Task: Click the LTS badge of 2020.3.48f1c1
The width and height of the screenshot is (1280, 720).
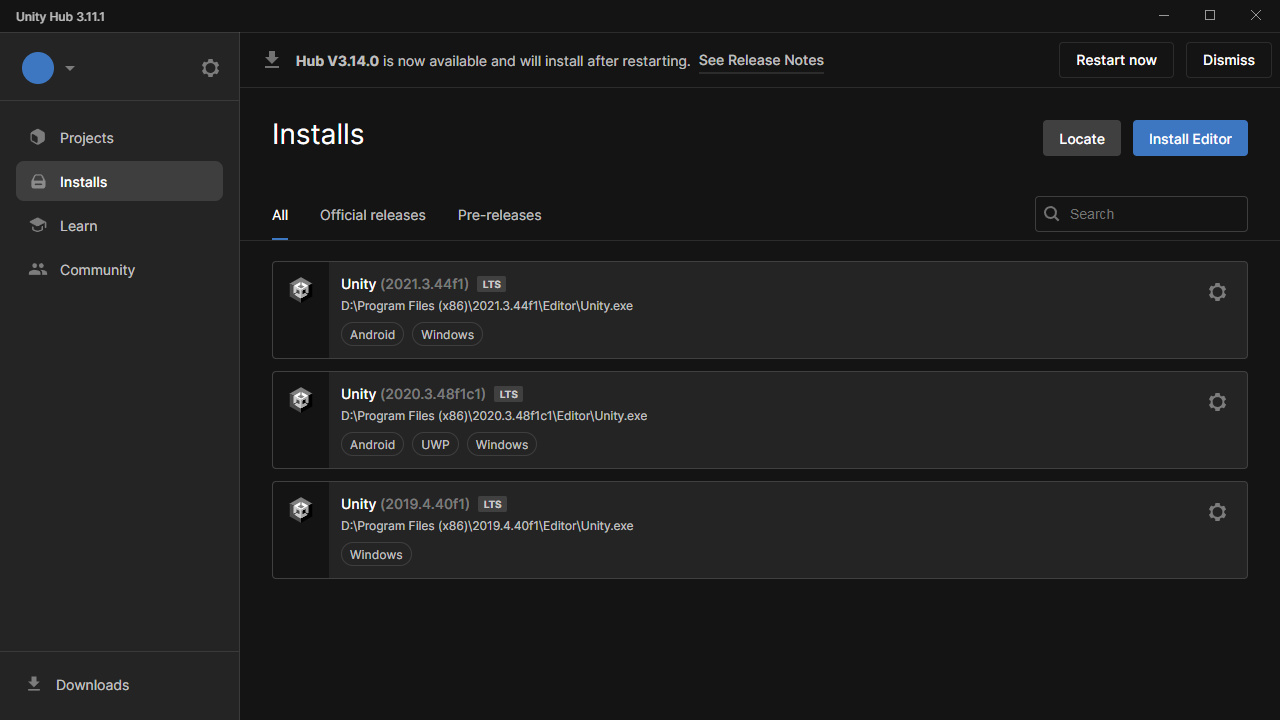Action: 509,394
